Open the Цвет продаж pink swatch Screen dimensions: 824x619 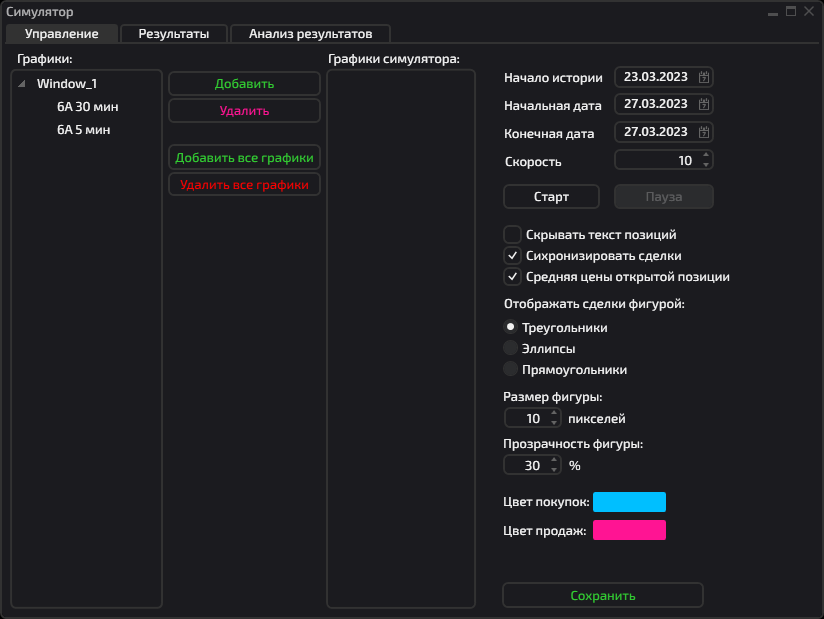(x=629, y=530)
